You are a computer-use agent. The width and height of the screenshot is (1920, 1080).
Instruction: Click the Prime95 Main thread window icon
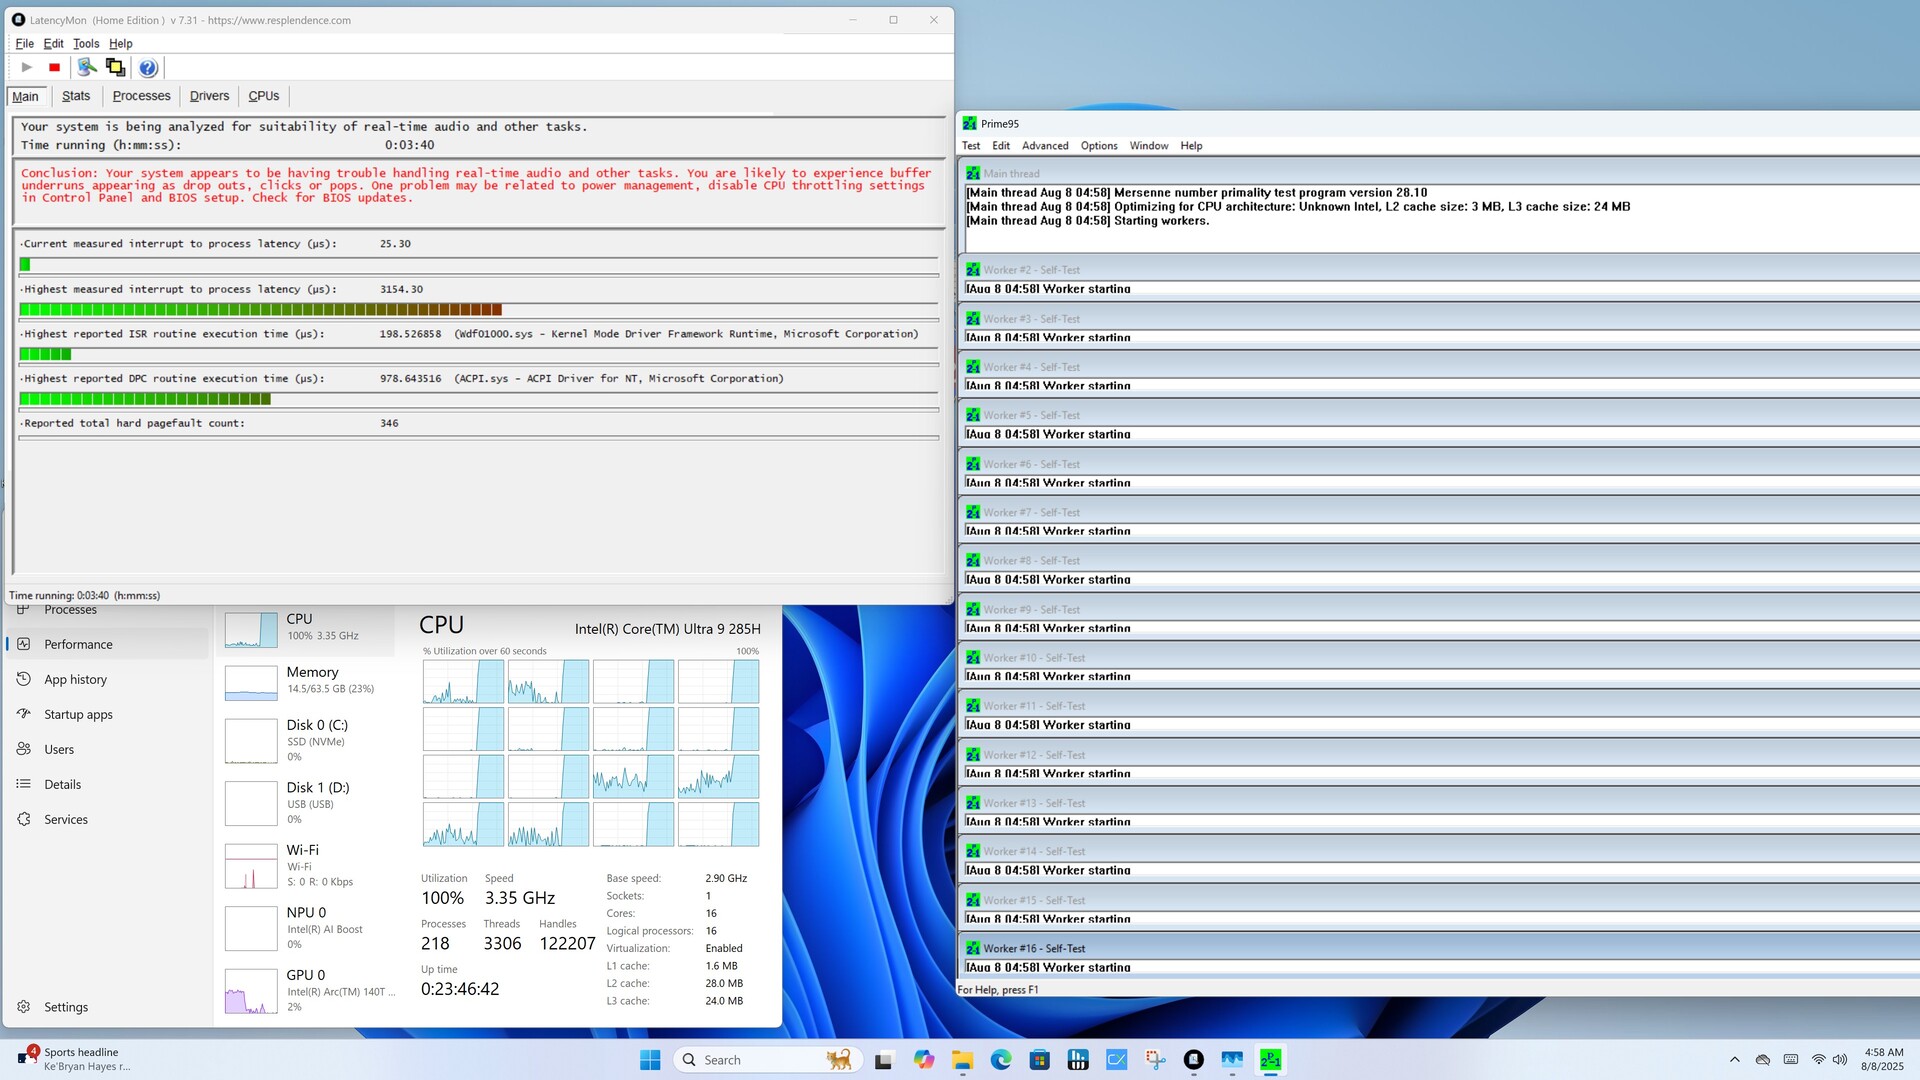point(973,174)
